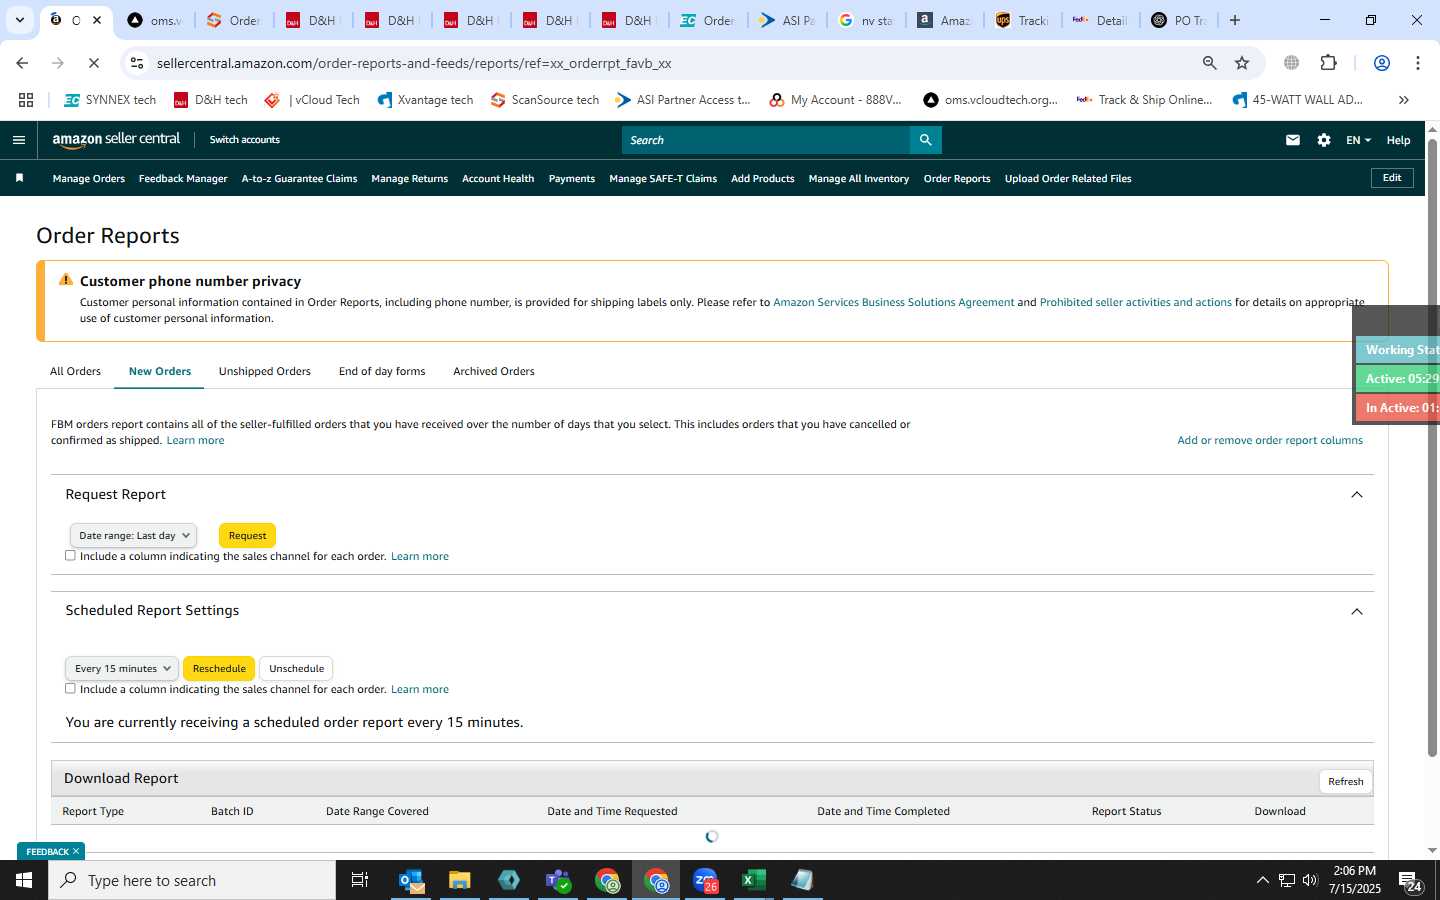The image size is (1440, 900).
Task: Select the New Orders tab
Action: pyautogui.click(x=160, y=371)
